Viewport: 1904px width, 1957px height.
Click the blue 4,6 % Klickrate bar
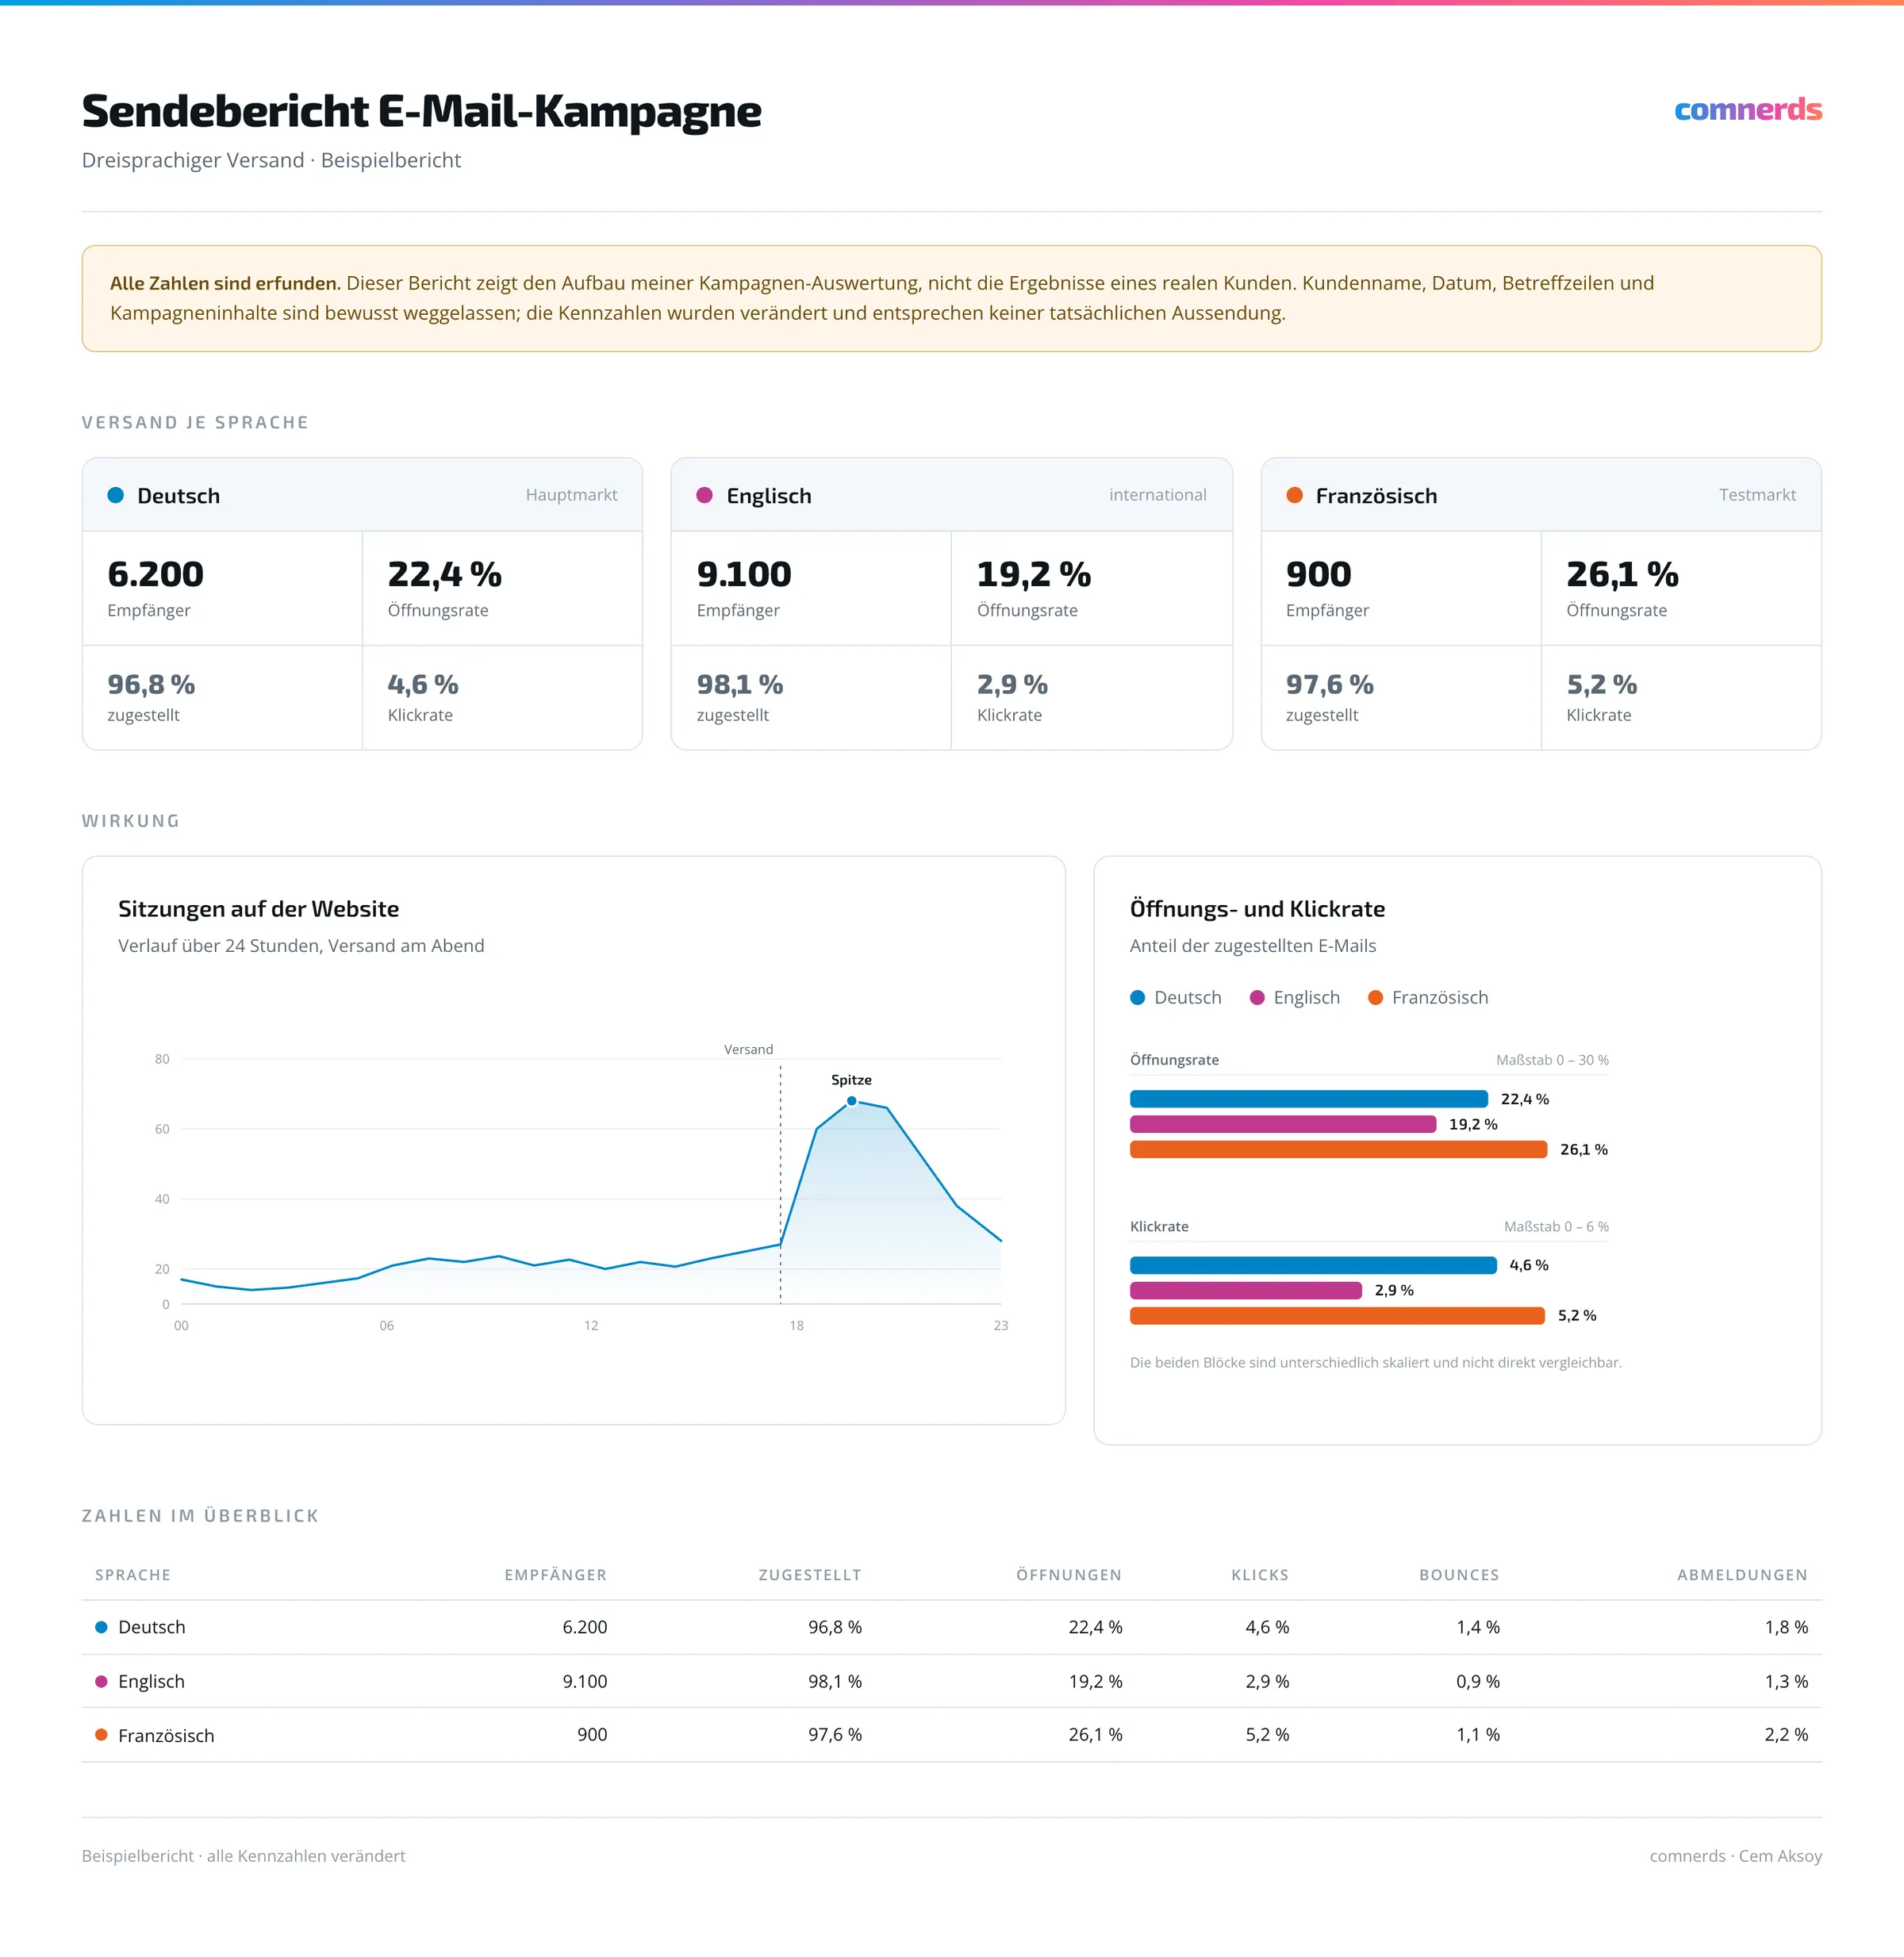(1313, 1265)
